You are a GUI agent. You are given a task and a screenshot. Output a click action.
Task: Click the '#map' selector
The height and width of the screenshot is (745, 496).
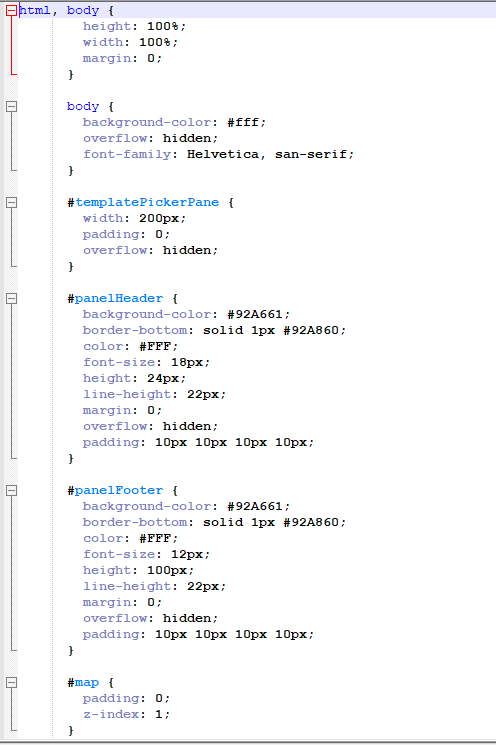click(x=83, y=682)
